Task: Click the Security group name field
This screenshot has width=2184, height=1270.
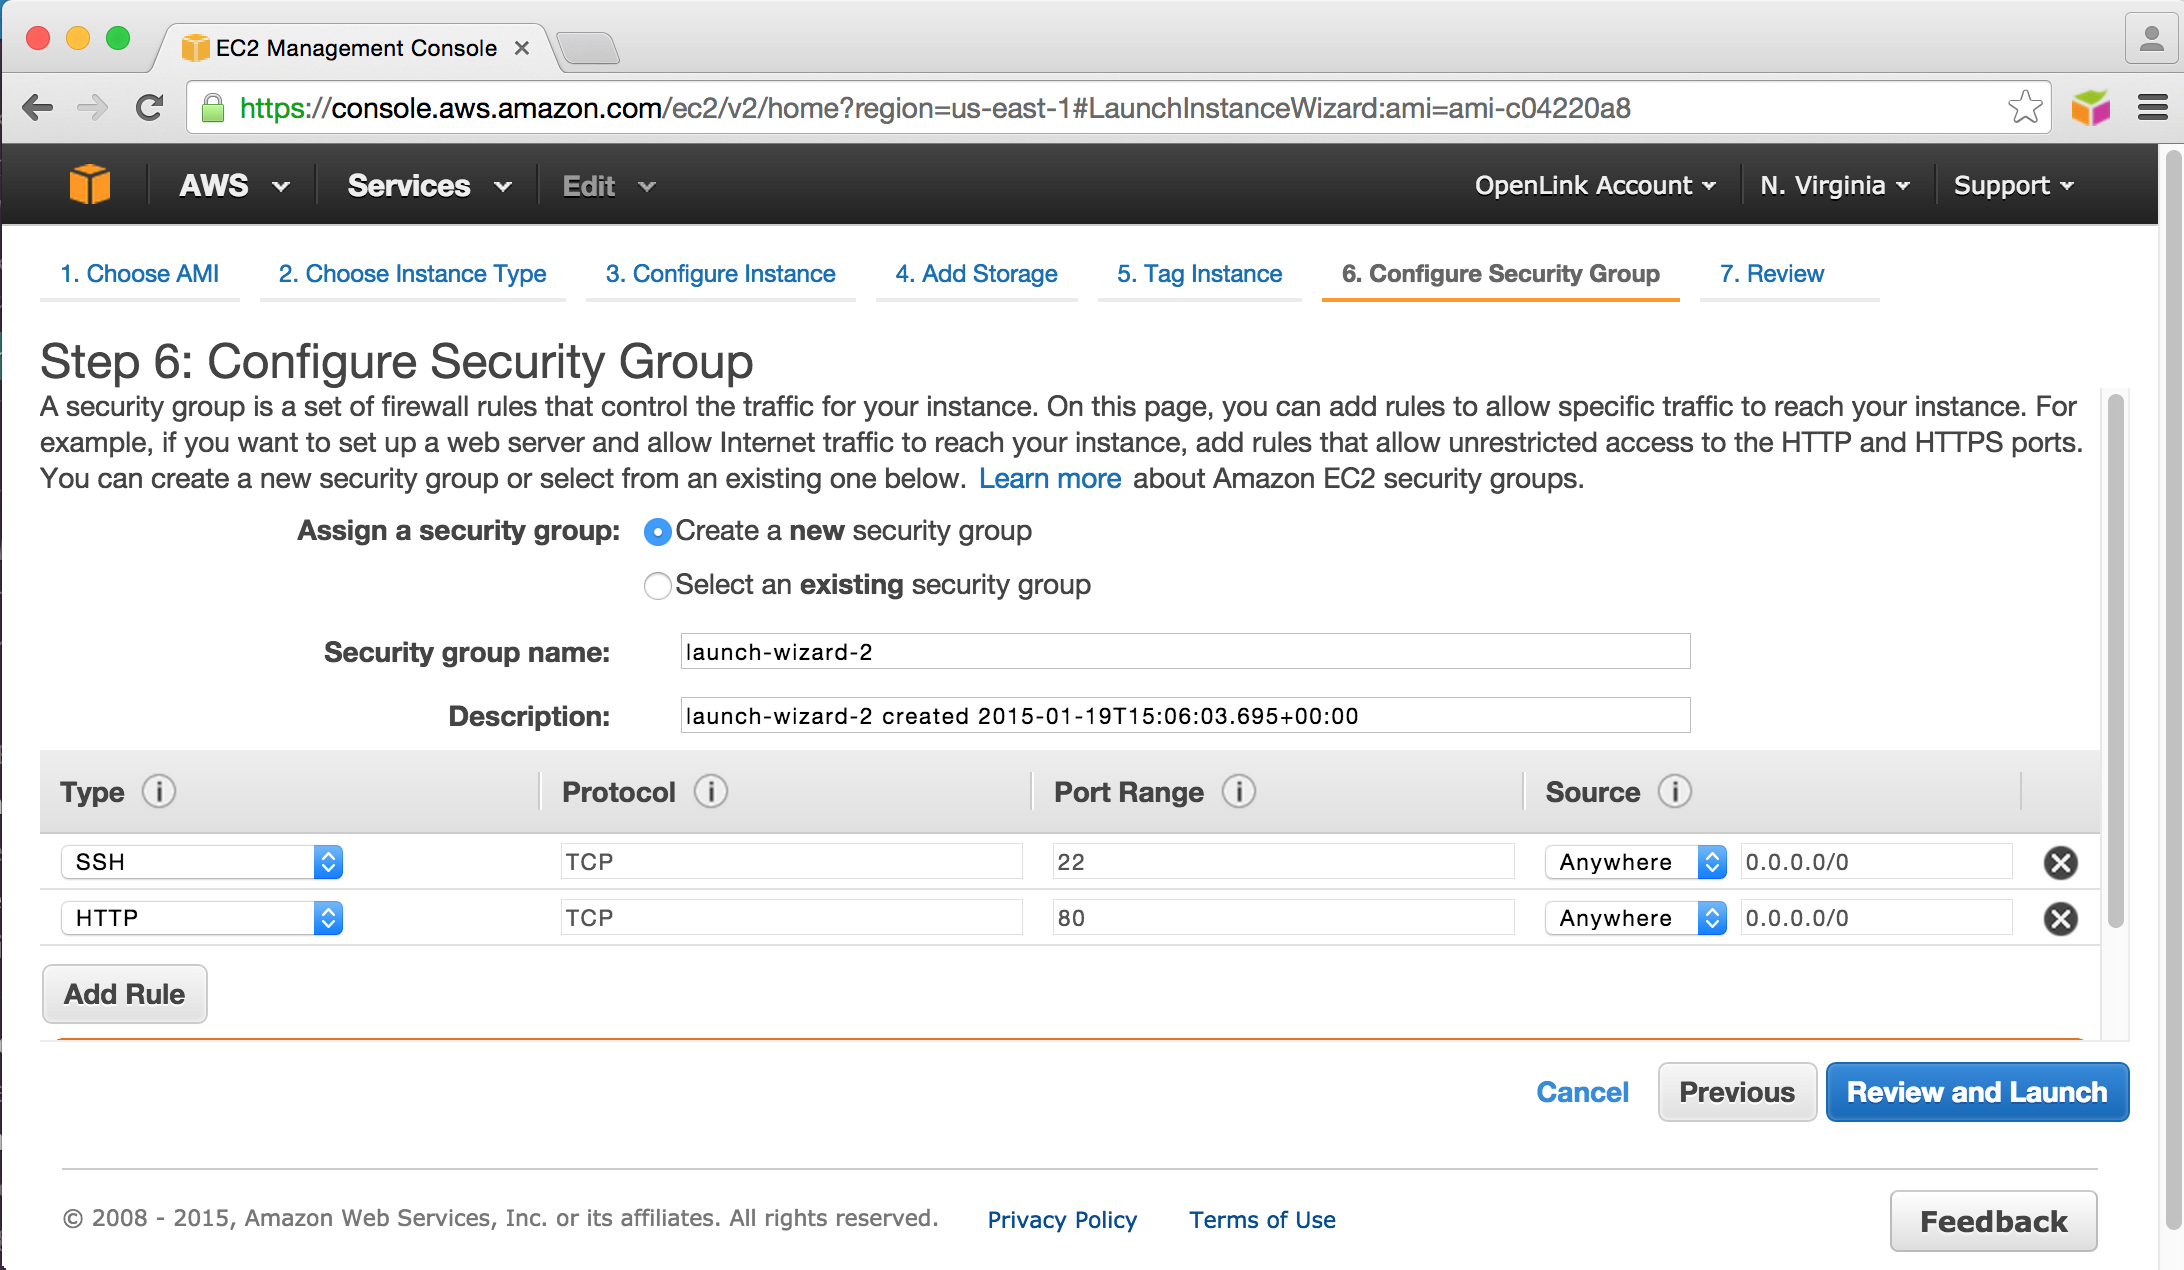Action: pyautogui.click(x=1185, y=652)
